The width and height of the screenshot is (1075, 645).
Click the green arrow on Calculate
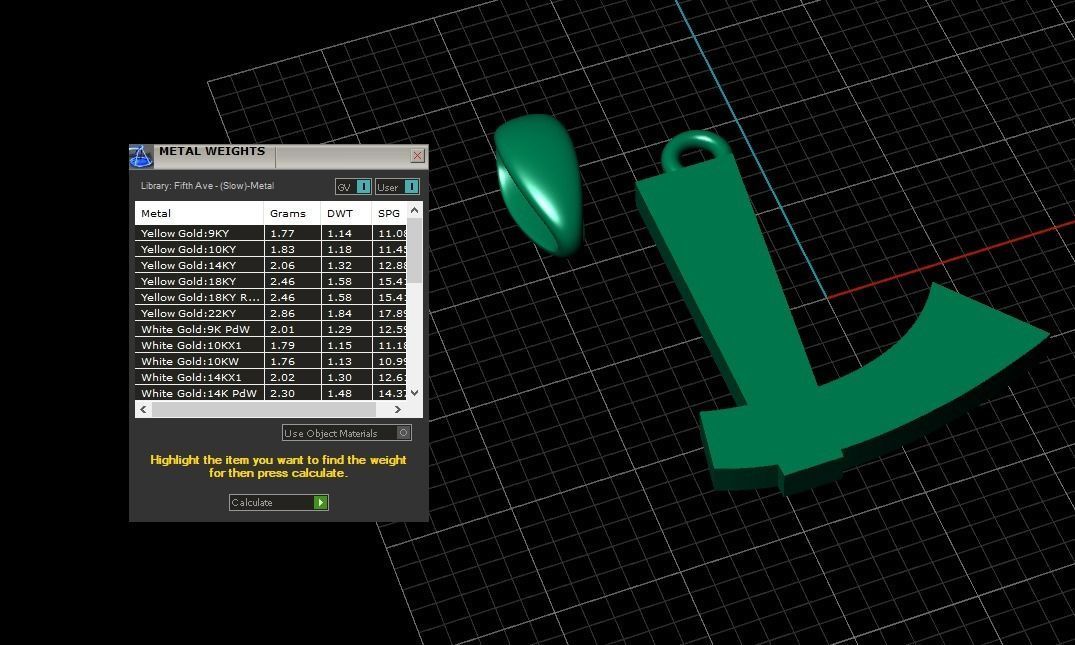click(320, 502)
